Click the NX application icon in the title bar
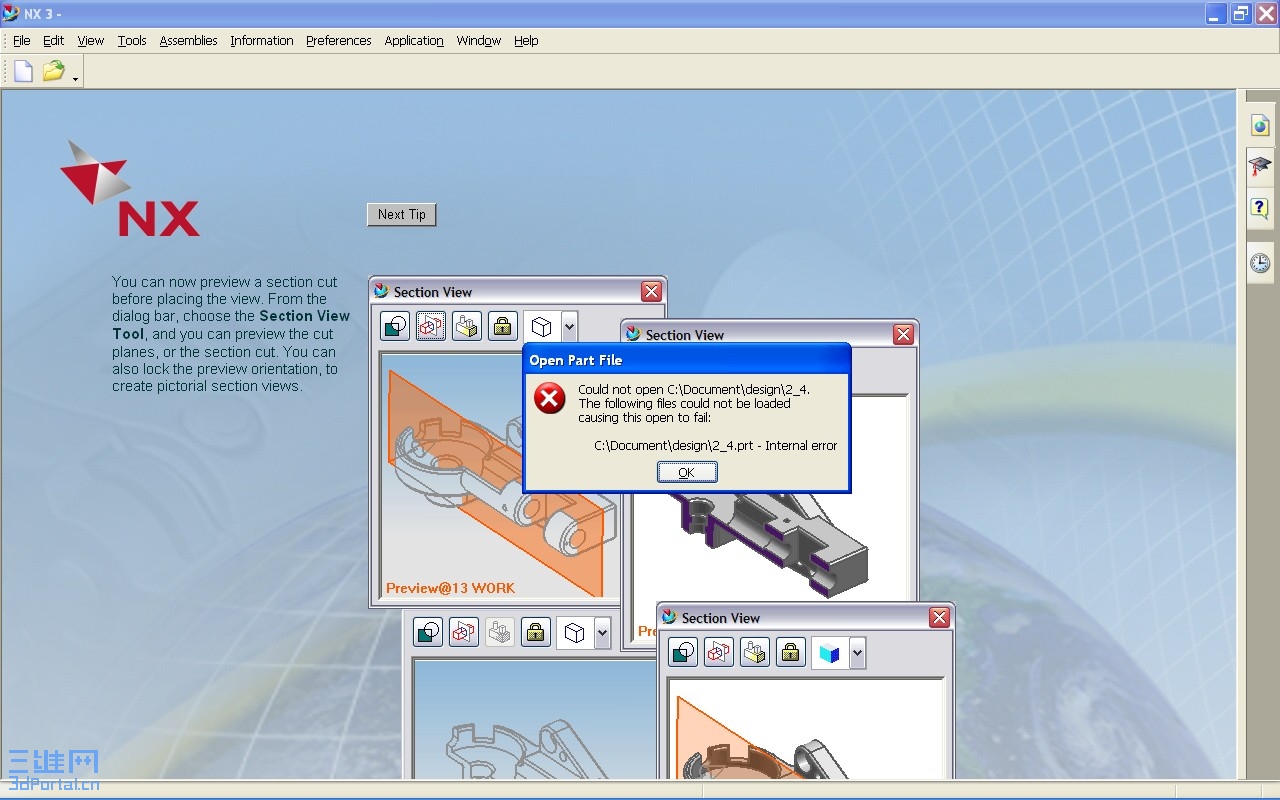 tap(11, 13)
